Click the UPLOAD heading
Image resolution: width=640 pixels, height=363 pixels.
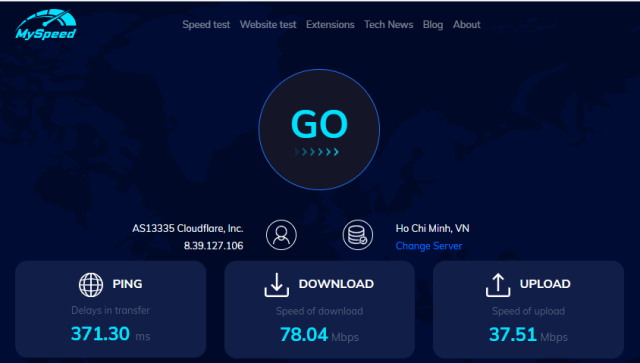pyautogui.click(x=545, y=284)
